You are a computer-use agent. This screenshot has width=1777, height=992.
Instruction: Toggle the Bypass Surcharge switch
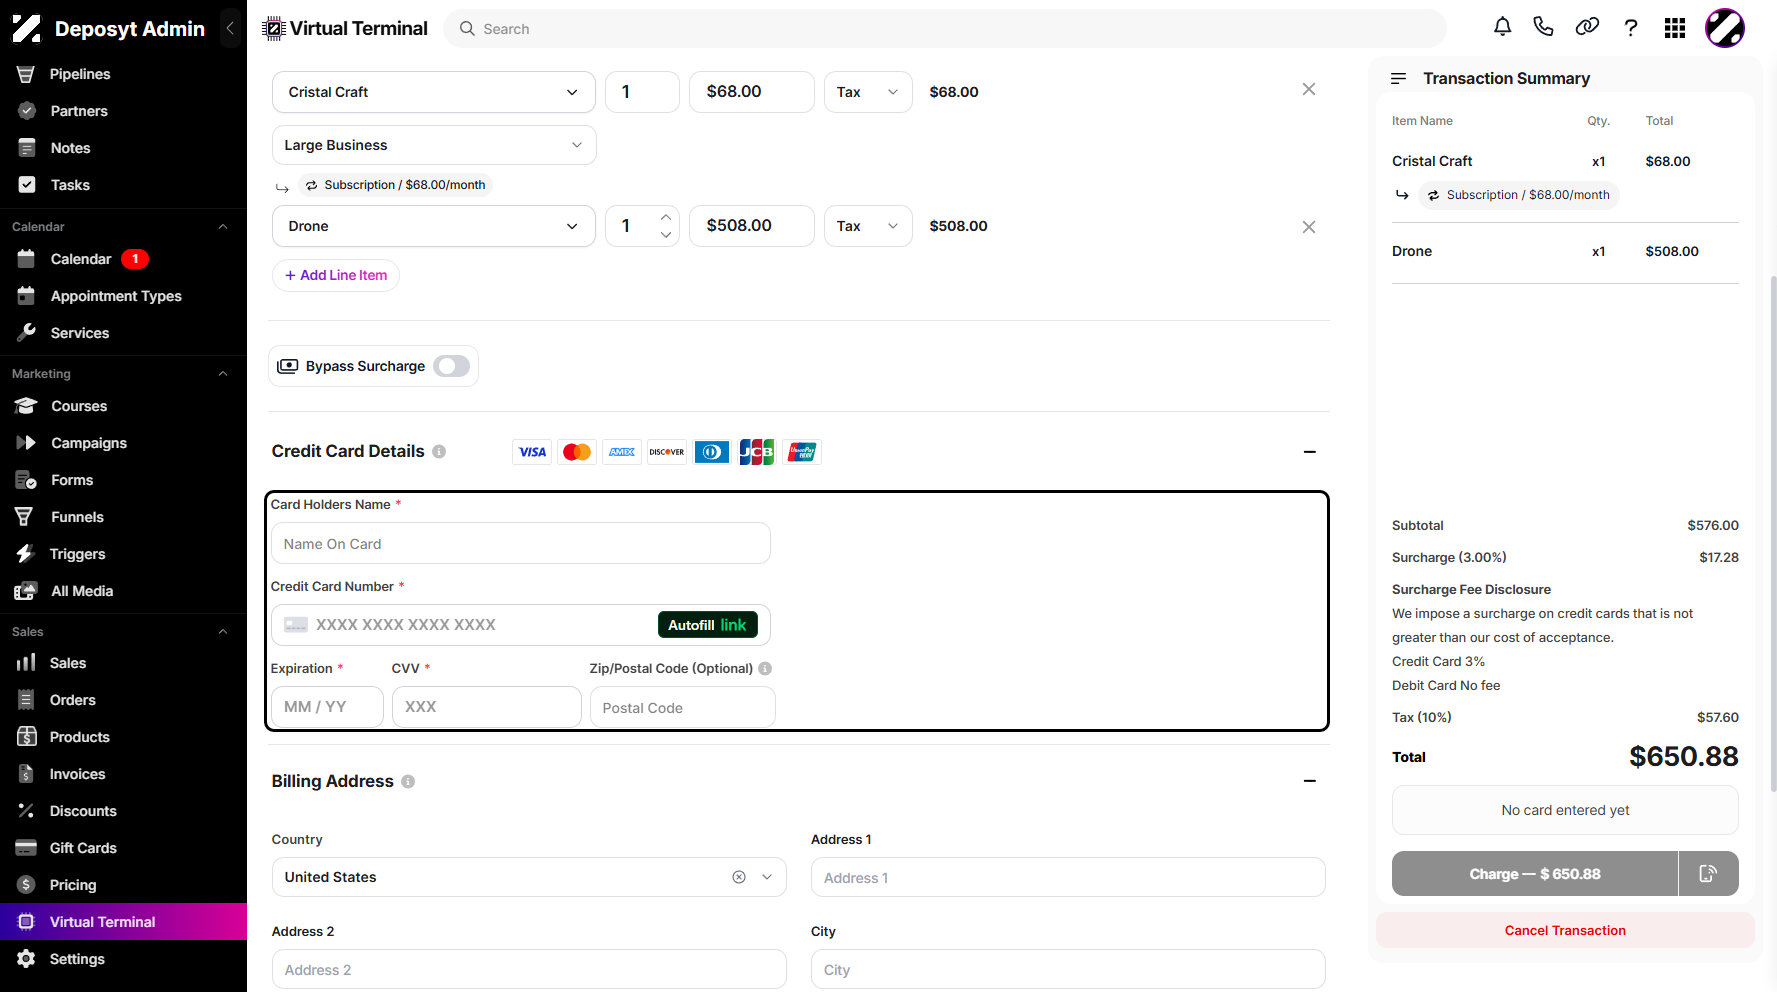(452, 366)
